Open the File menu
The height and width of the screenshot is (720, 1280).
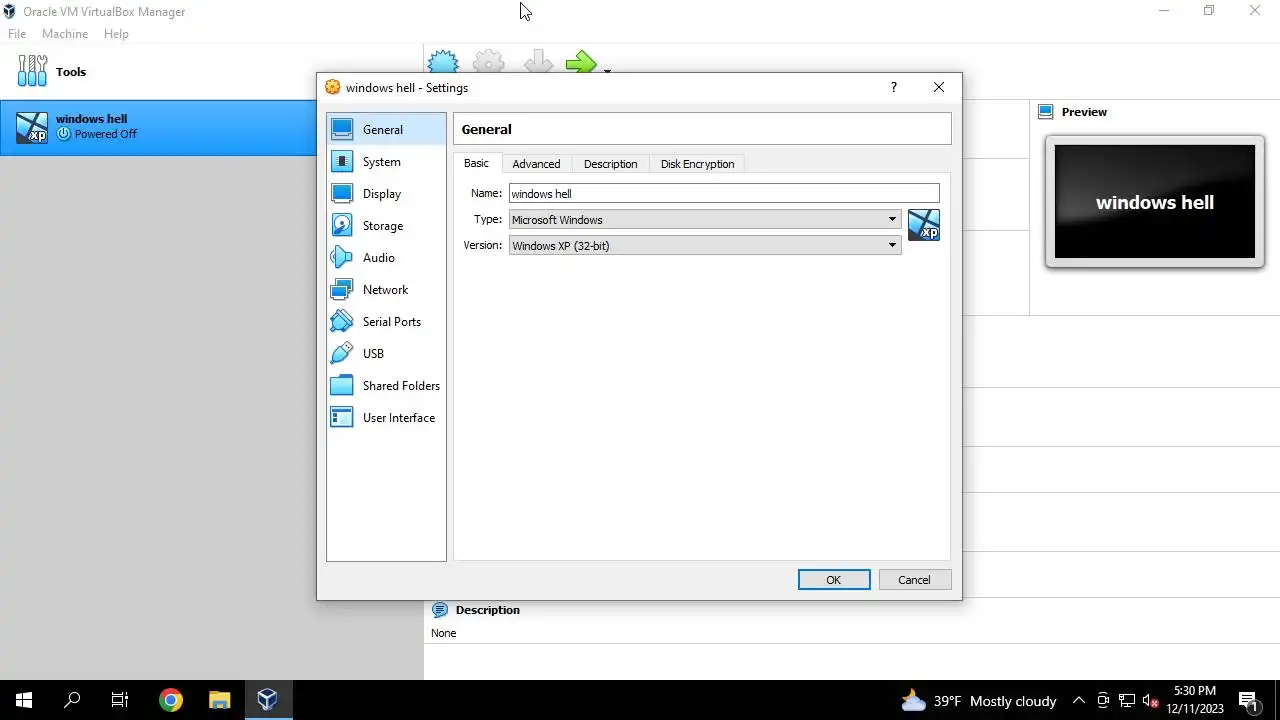(x=17, y=33)
